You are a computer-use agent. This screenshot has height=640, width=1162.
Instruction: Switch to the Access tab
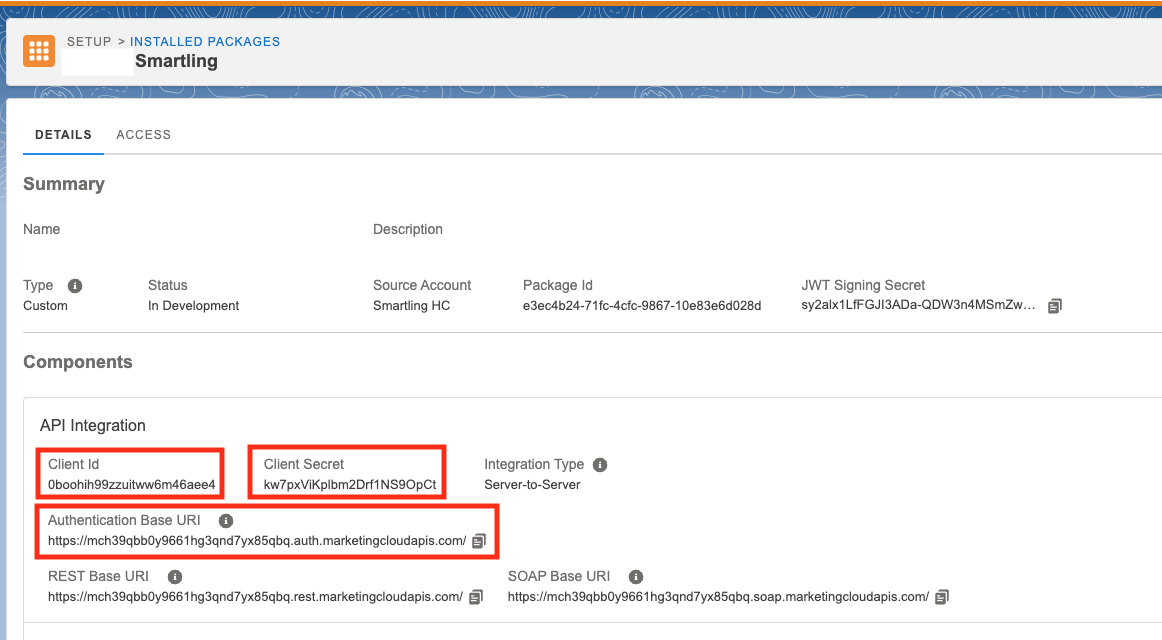coord(144,135)
